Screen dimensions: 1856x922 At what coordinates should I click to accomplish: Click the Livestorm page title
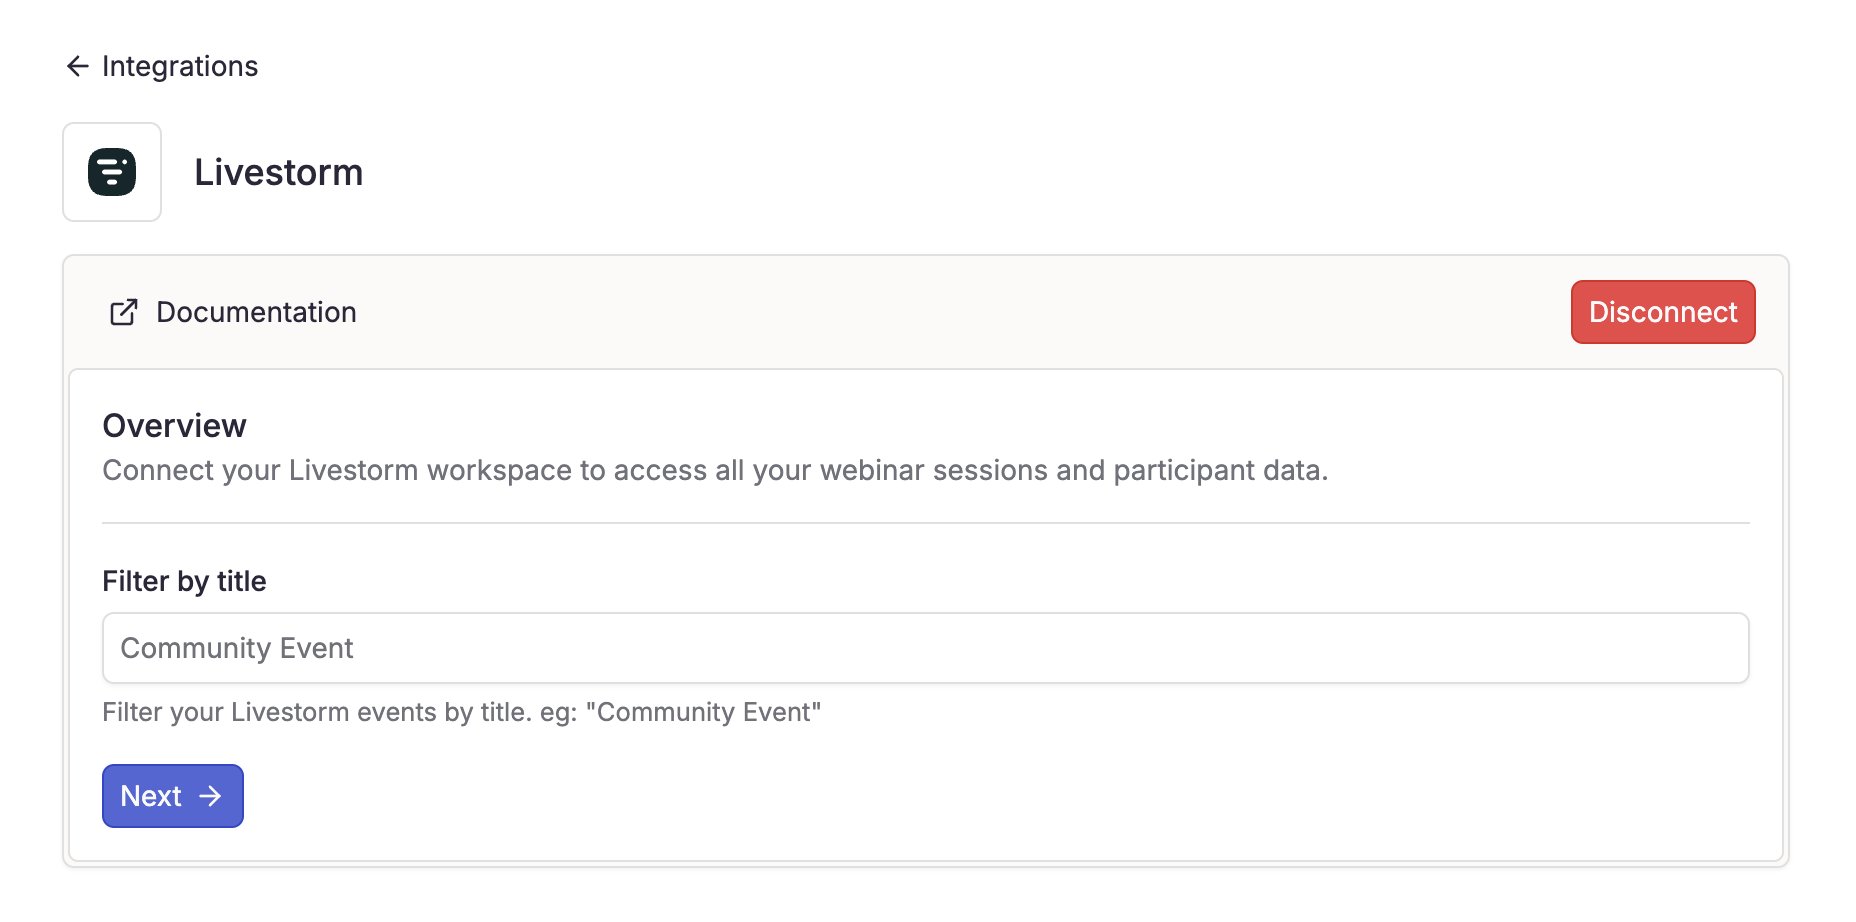[278, 172]
